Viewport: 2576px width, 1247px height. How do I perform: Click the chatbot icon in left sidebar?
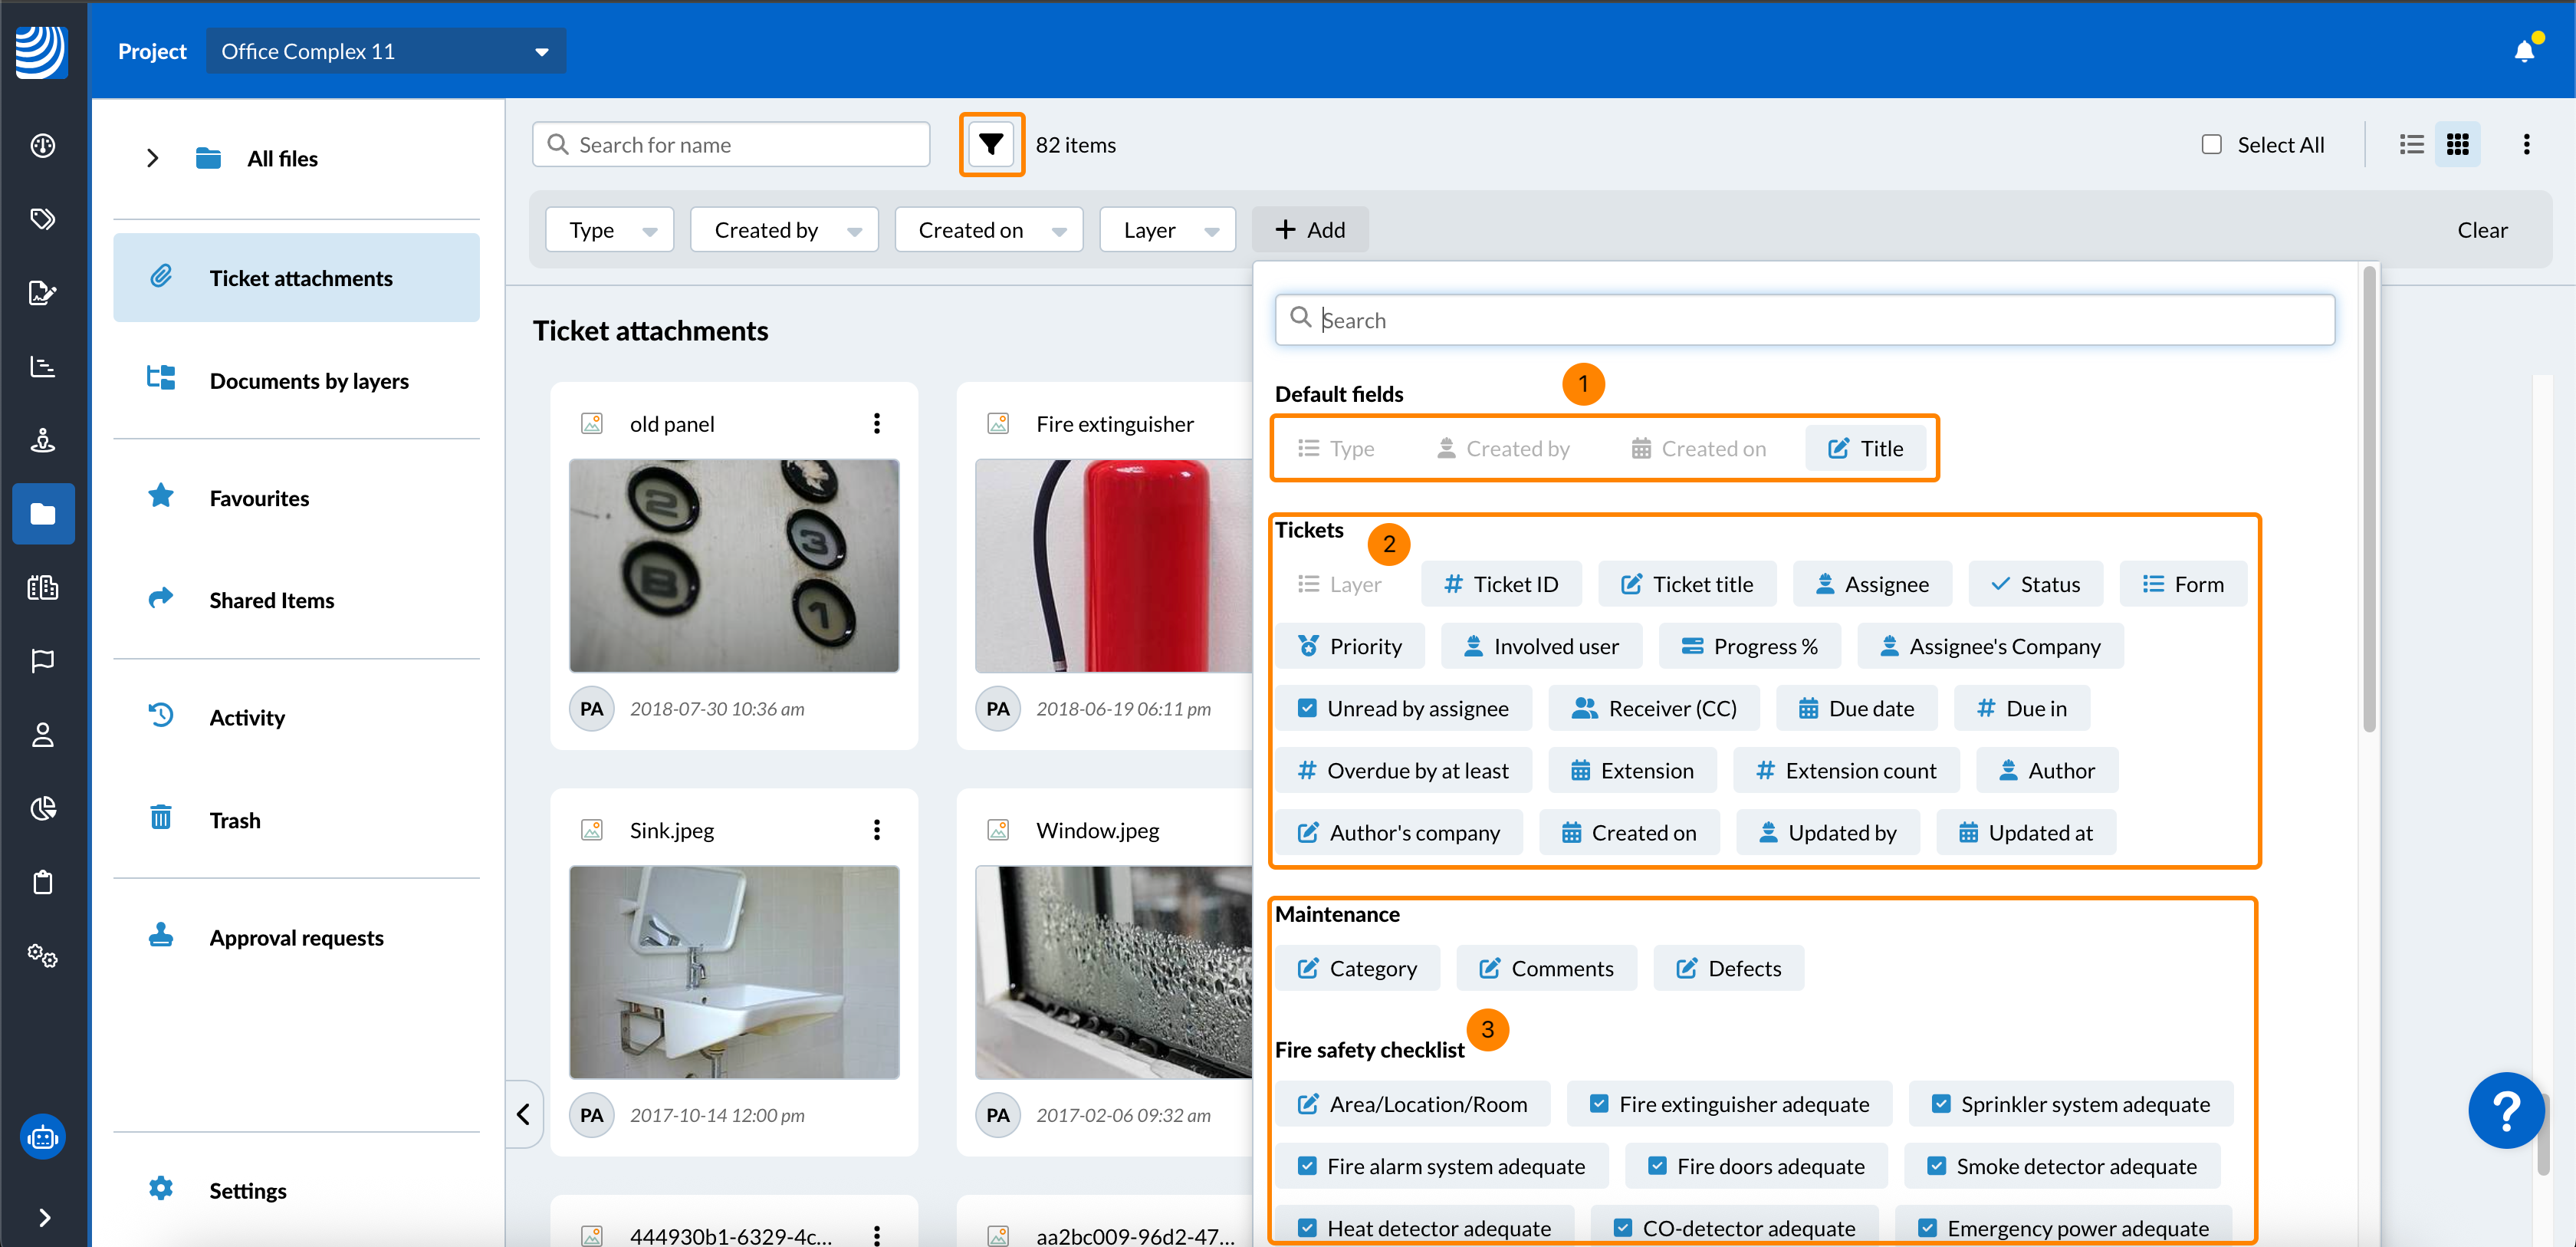coord(43,1137)
